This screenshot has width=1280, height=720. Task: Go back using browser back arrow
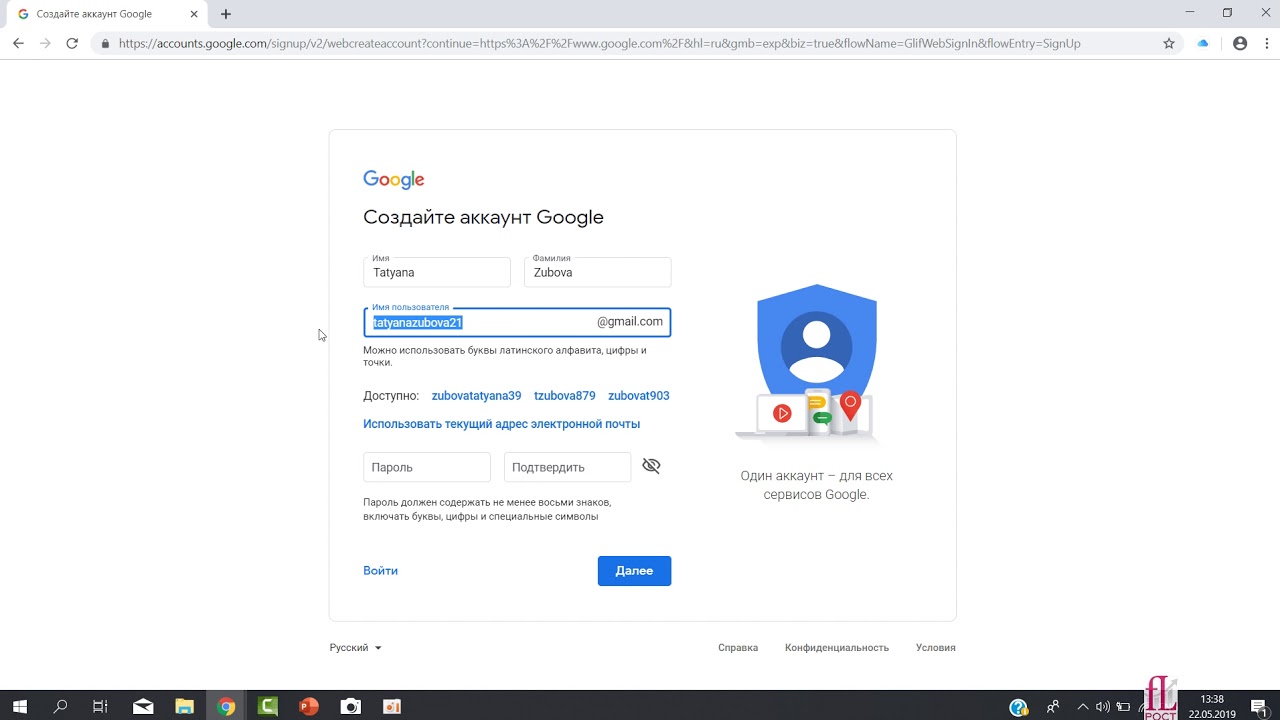tap(18, 44)
